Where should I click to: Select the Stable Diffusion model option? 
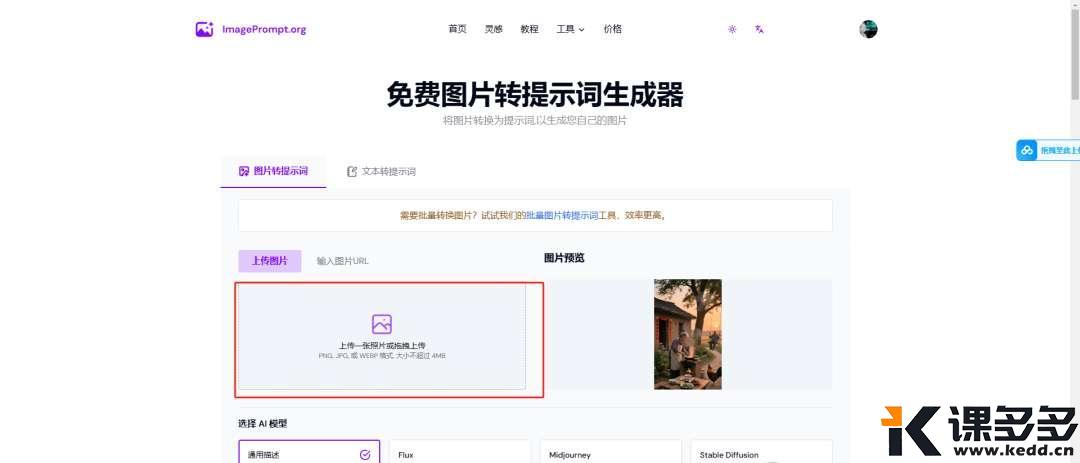click(x=761, y=452)
